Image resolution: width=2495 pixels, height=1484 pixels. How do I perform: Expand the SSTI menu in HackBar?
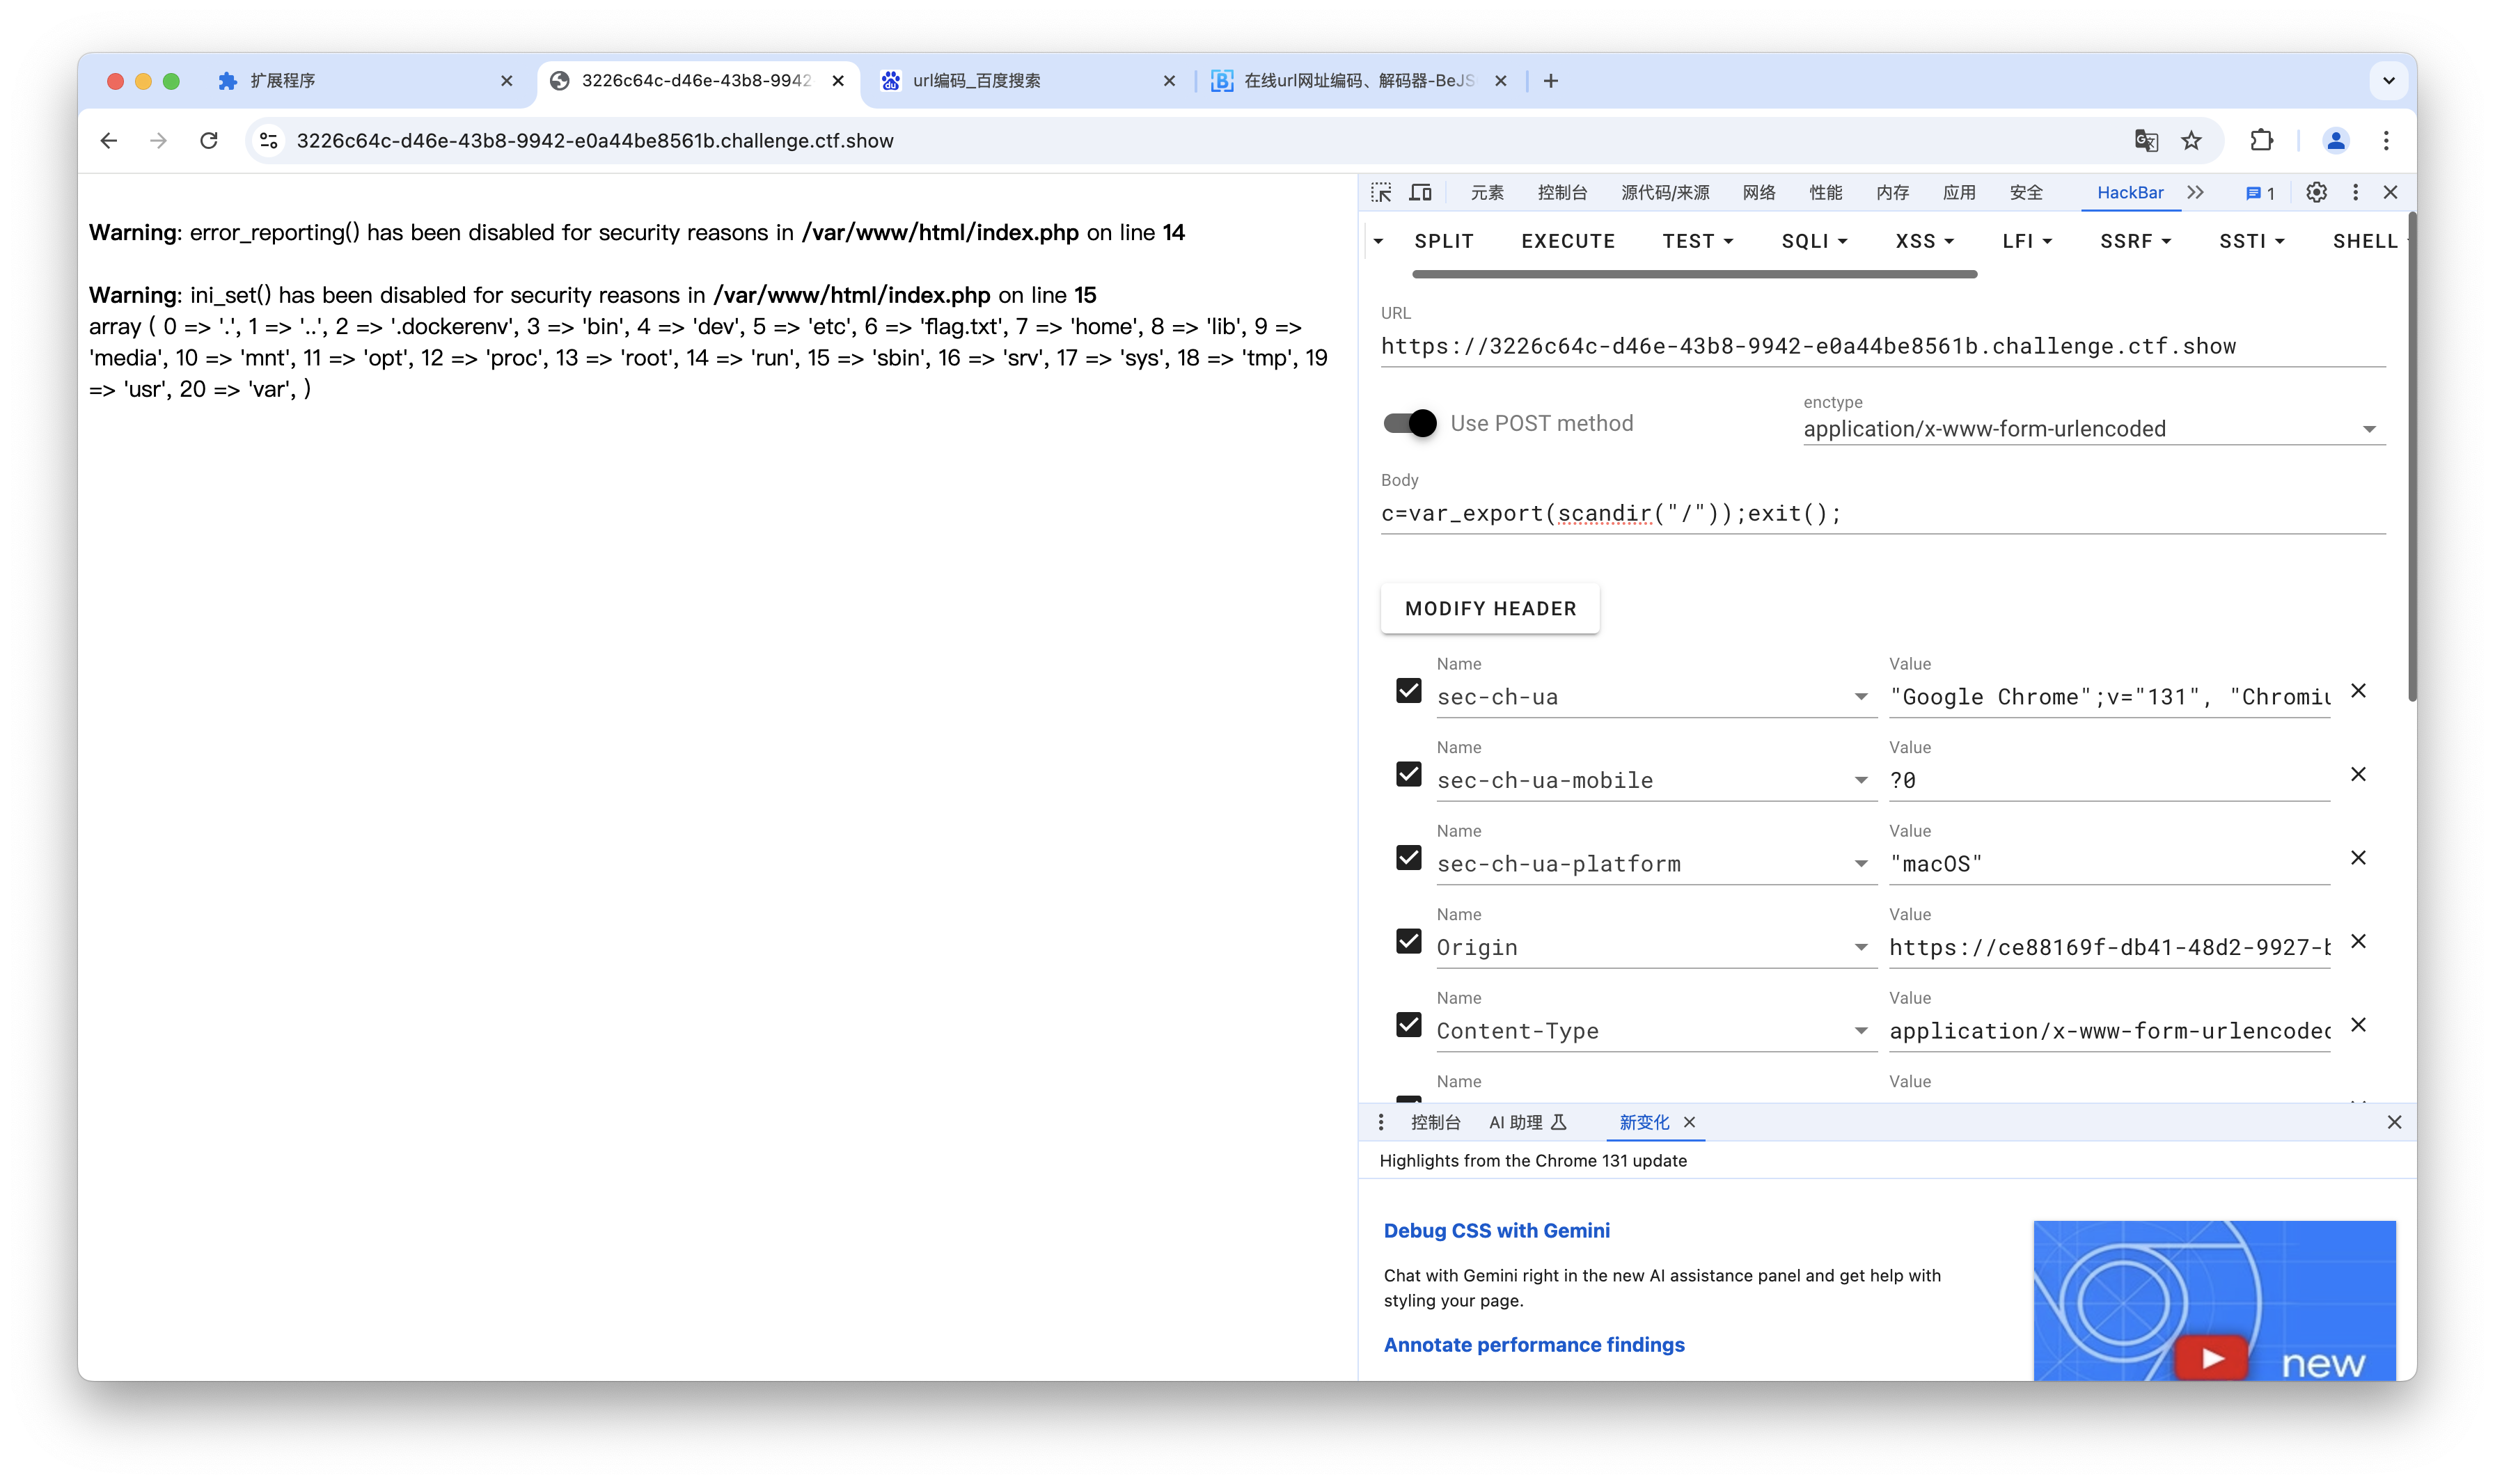point(2251,241)
